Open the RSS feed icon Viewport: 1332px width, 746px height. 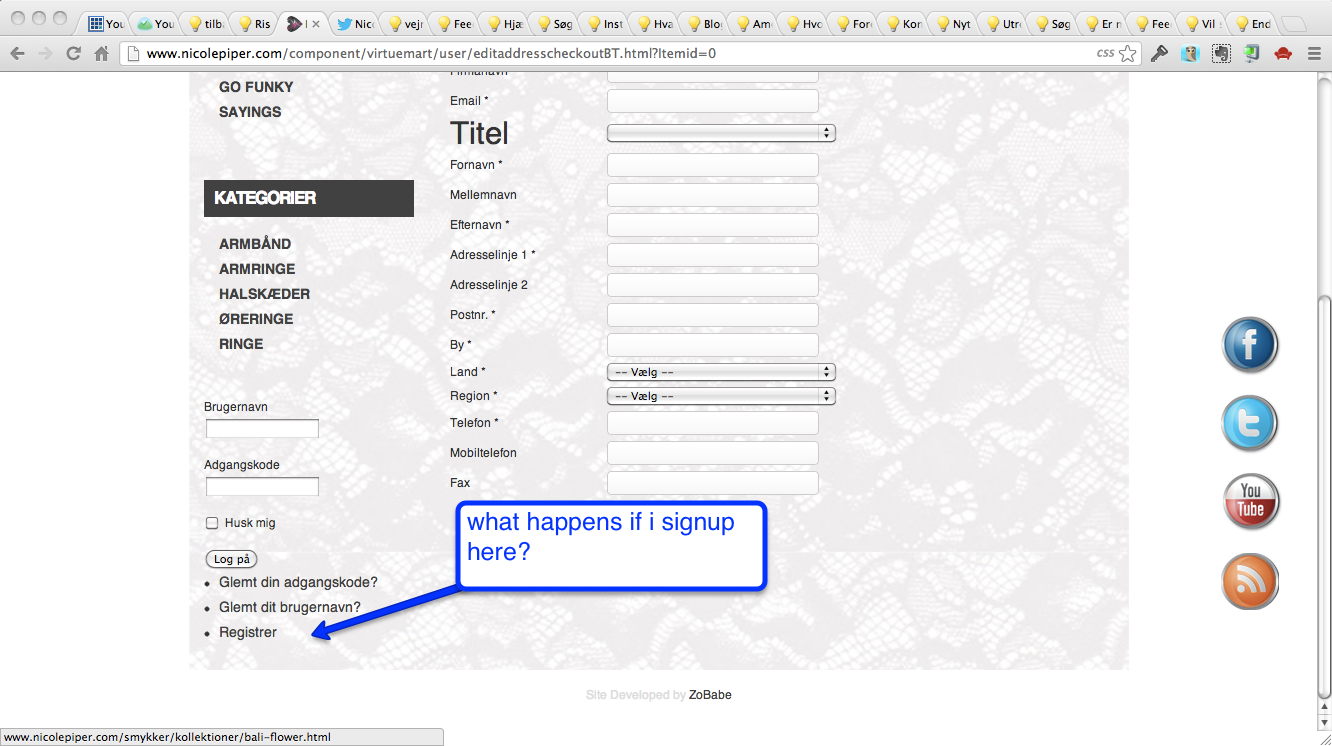pyautogui.click(x=1250, y=581)
